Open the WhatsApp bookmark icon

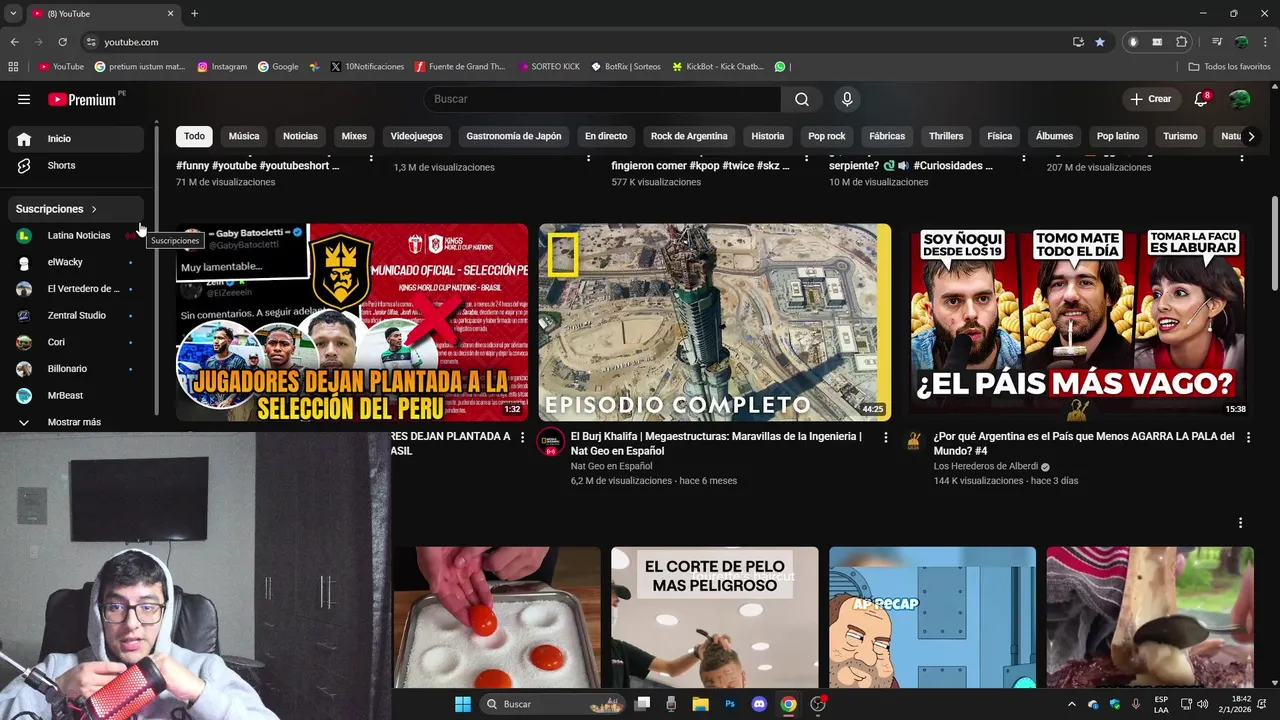pos(780,67)
